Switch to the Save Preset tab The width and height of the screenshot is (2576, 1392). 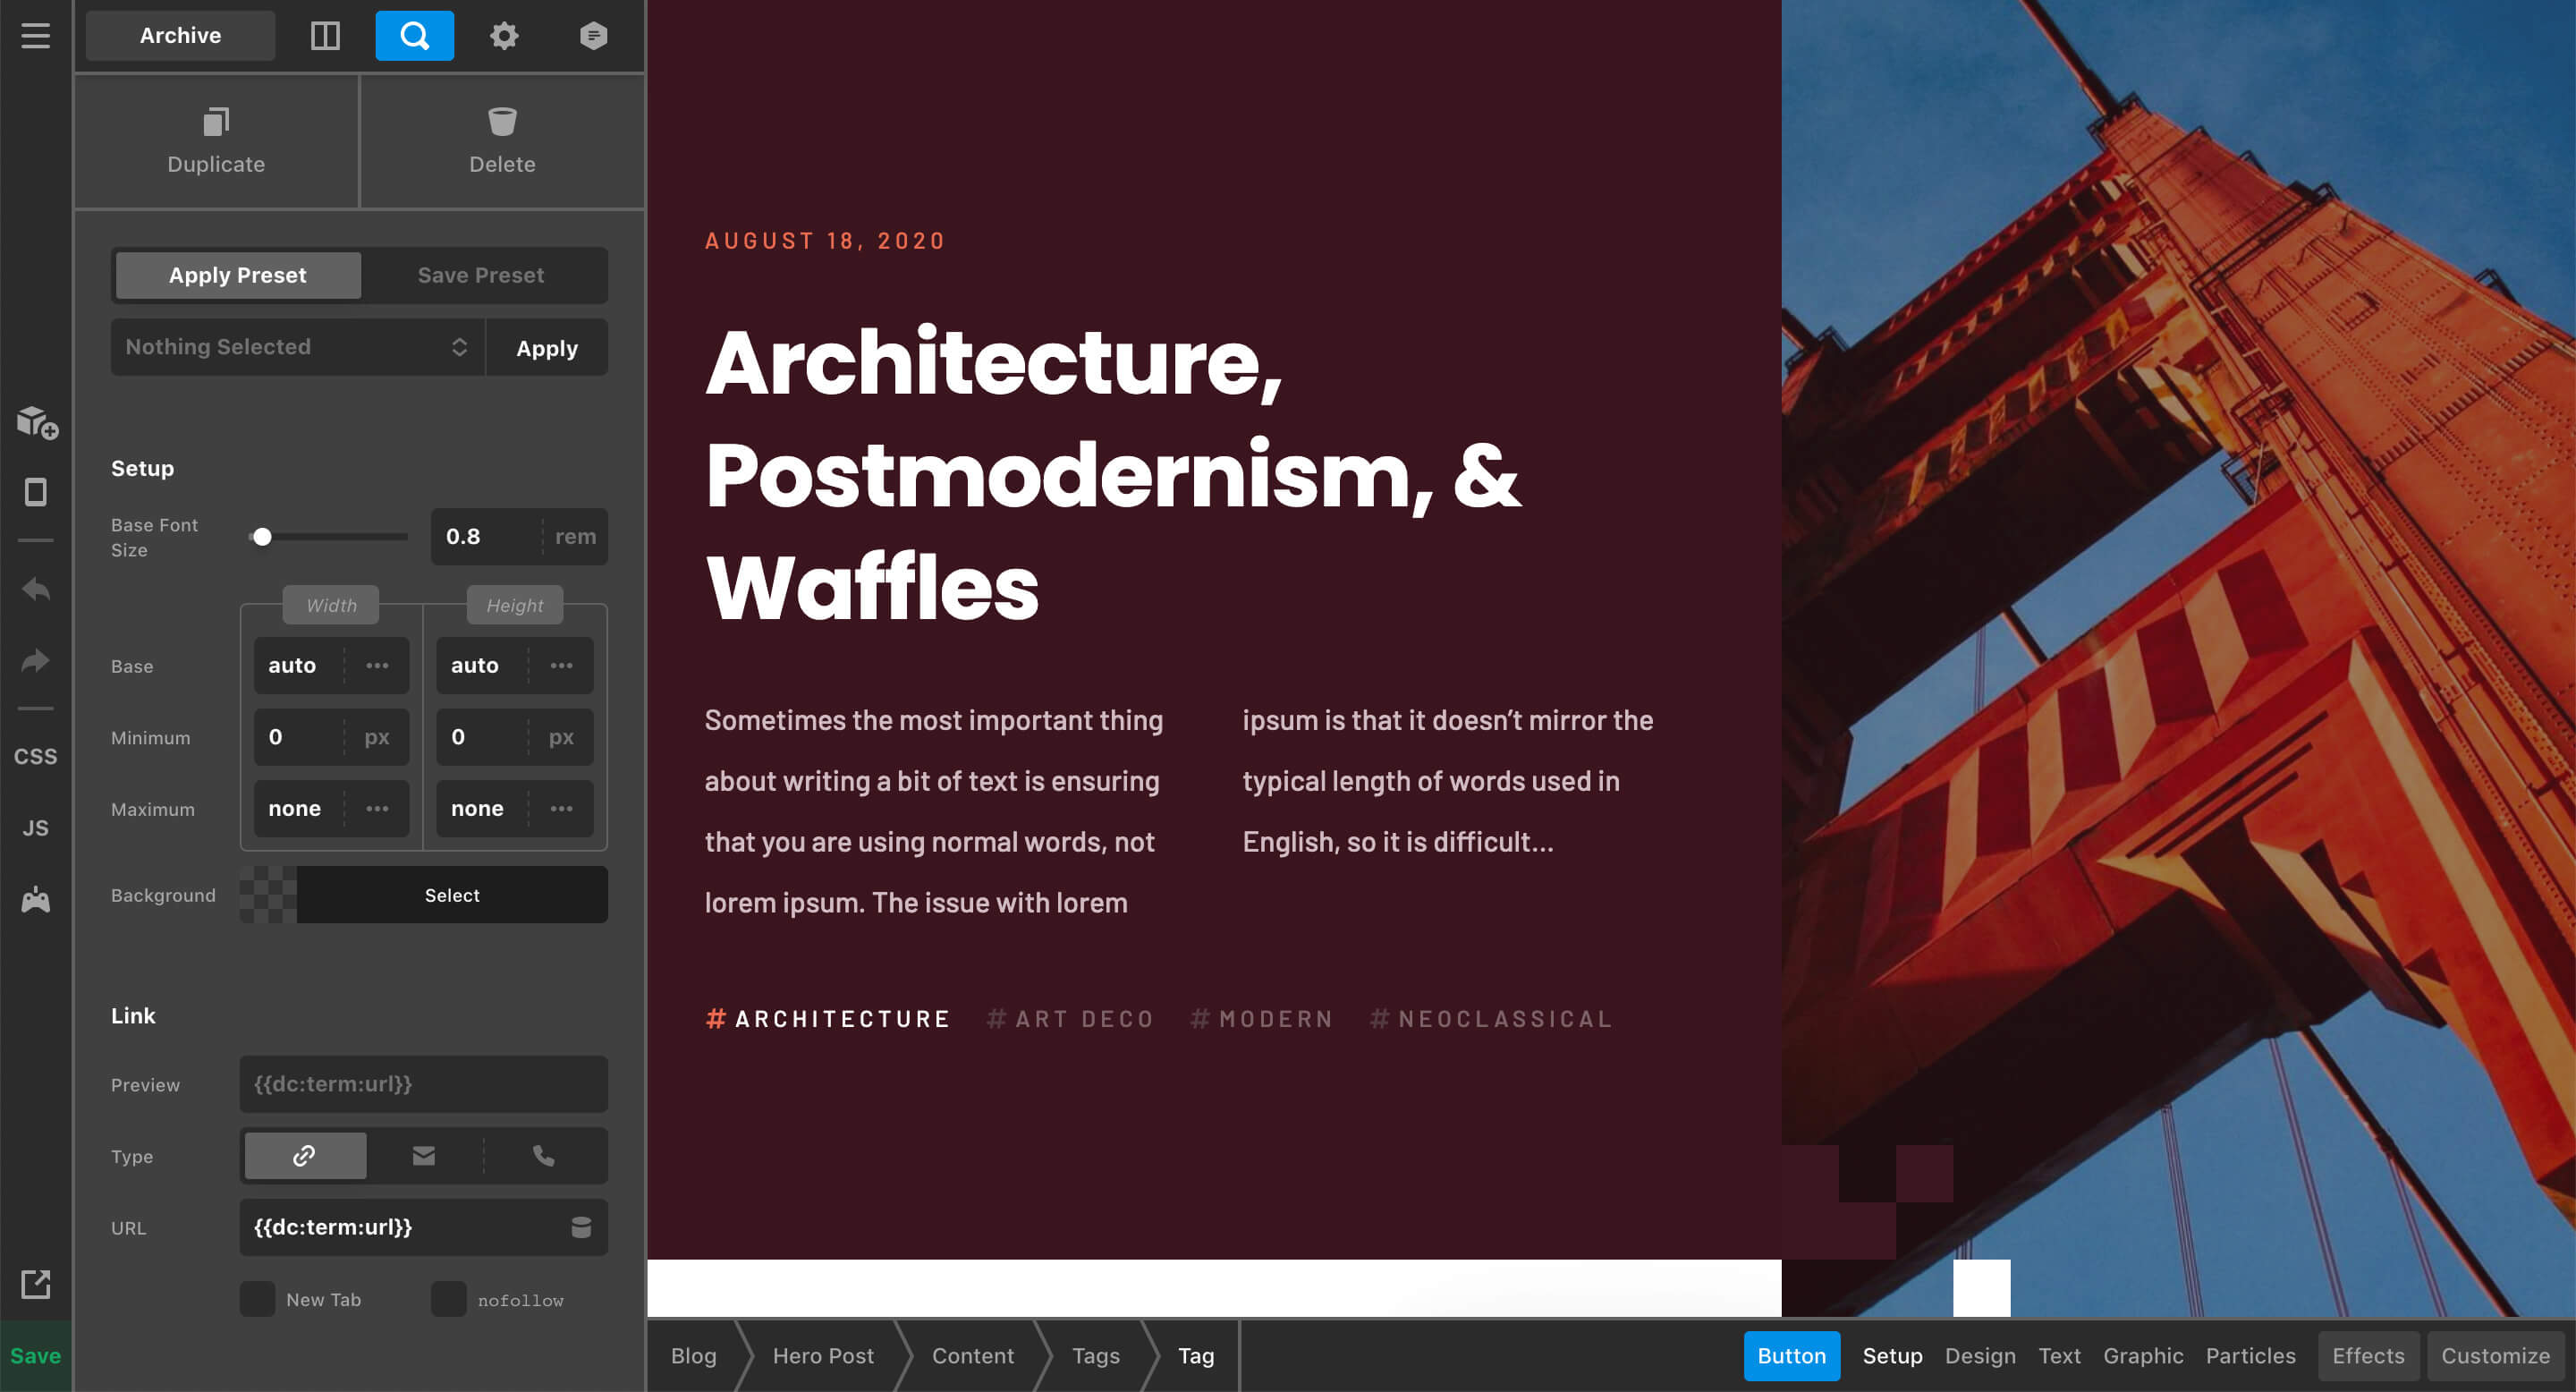pos(481,275)
